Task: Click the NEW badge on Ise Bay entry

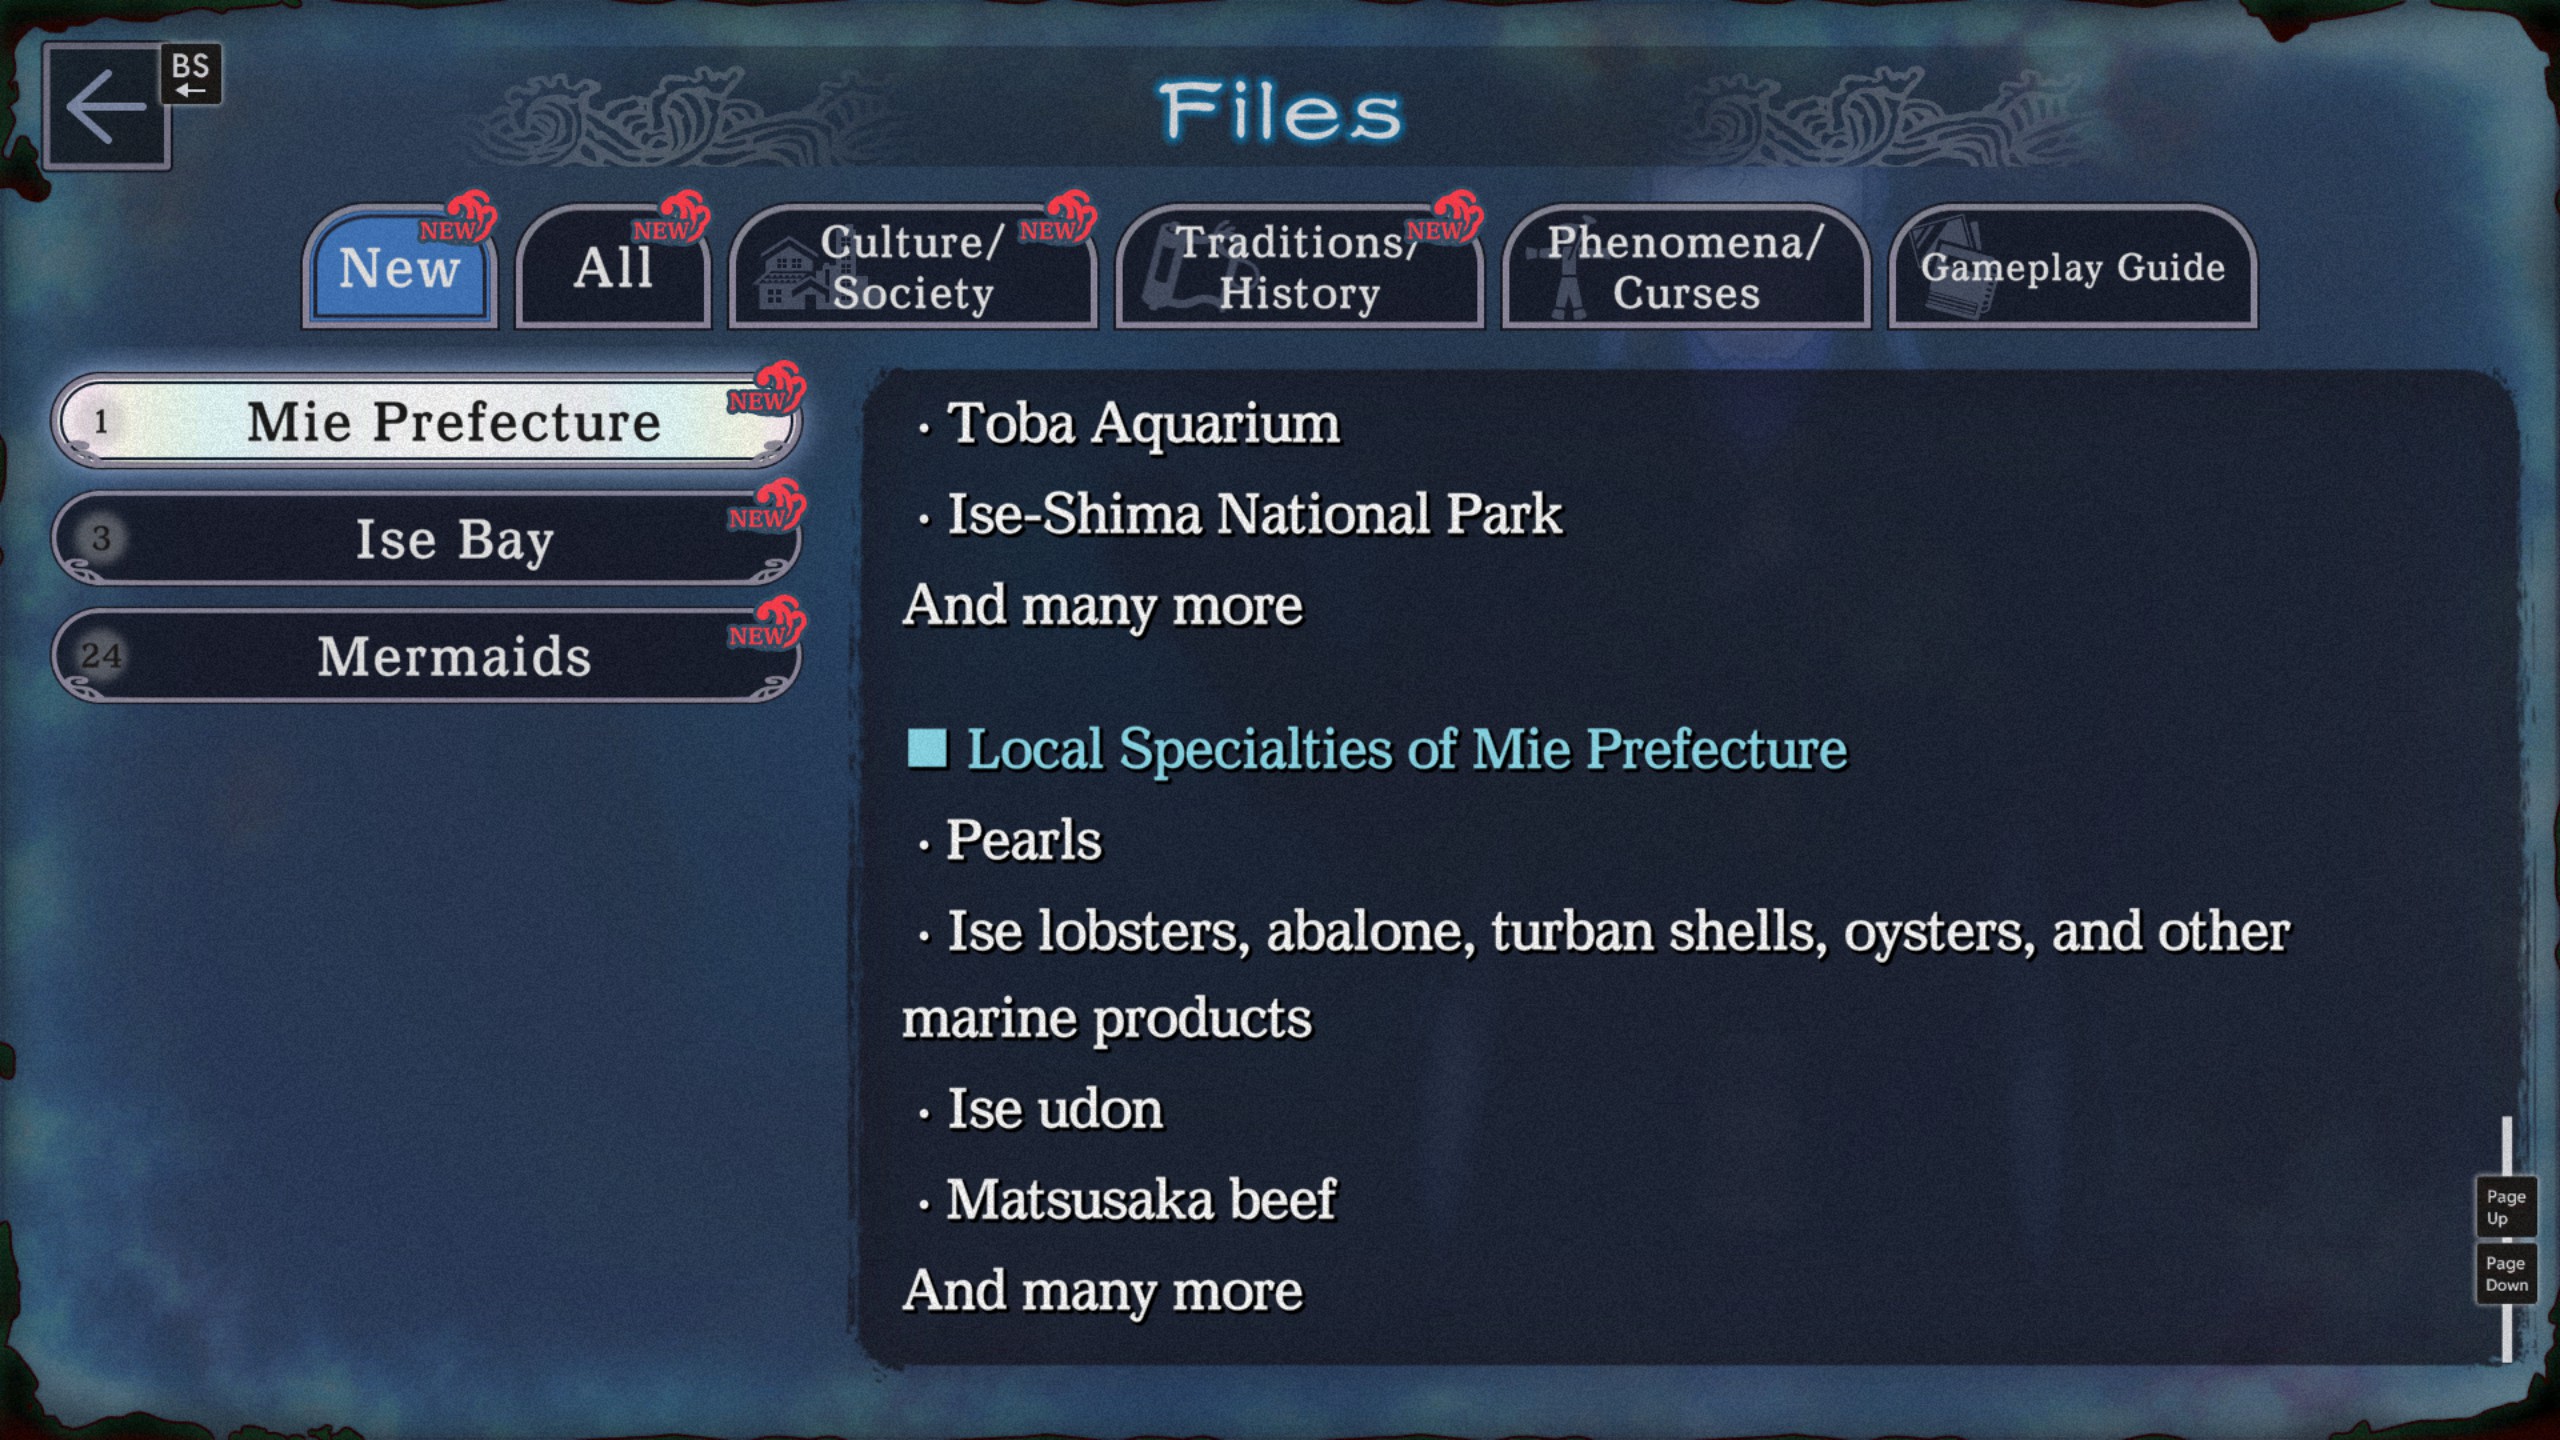Action: pyautogui.click(x=765, y=510)
